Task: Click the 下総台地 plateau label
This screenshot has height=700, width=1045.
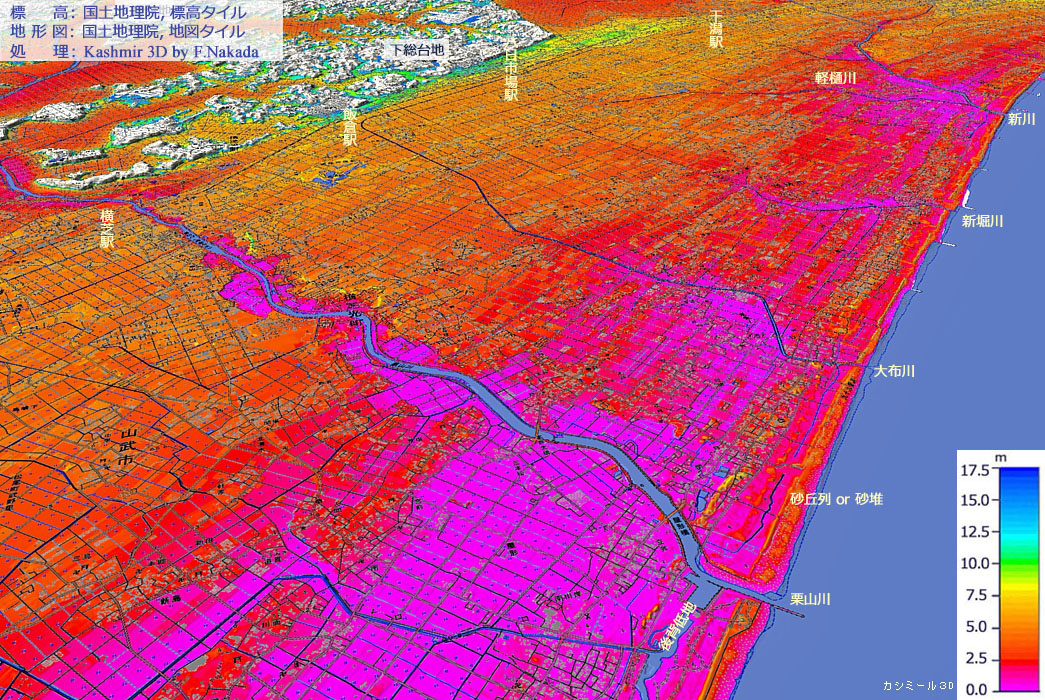Action: click(418, 49)
